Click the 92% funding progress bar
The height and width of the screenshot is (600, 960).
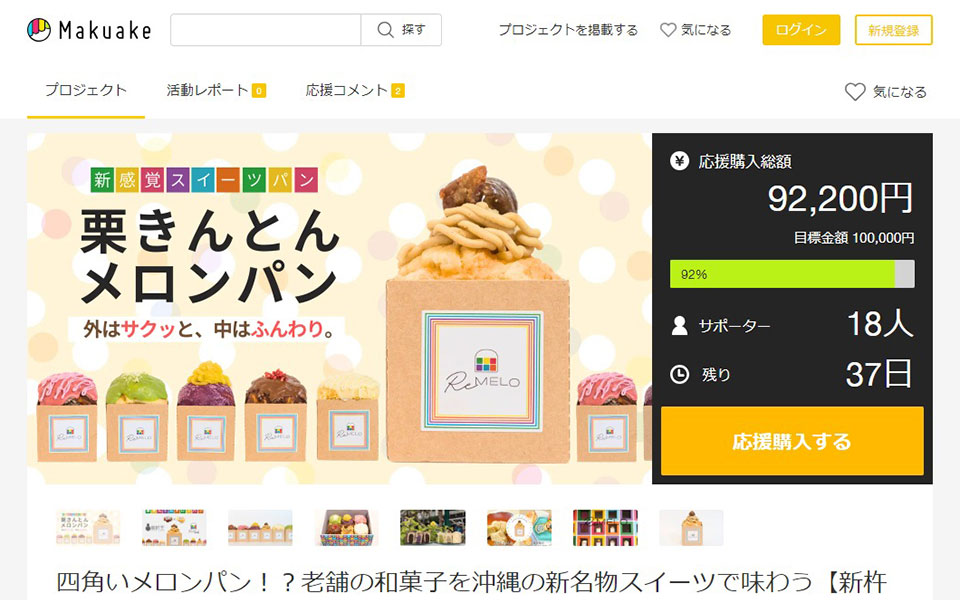(792, 274)
